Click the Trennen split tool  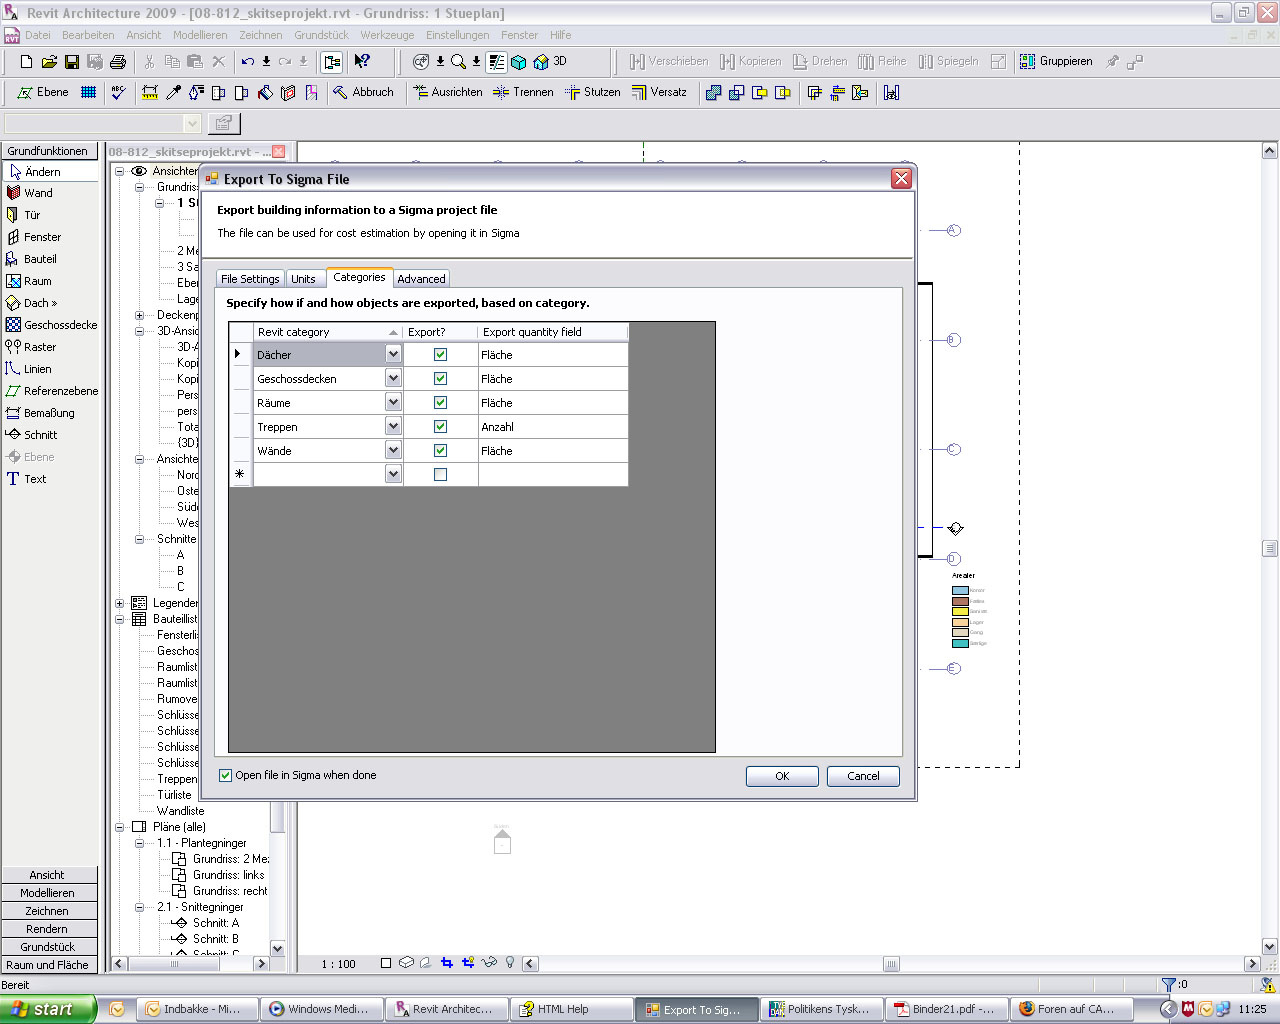click(x=523, y=92)
